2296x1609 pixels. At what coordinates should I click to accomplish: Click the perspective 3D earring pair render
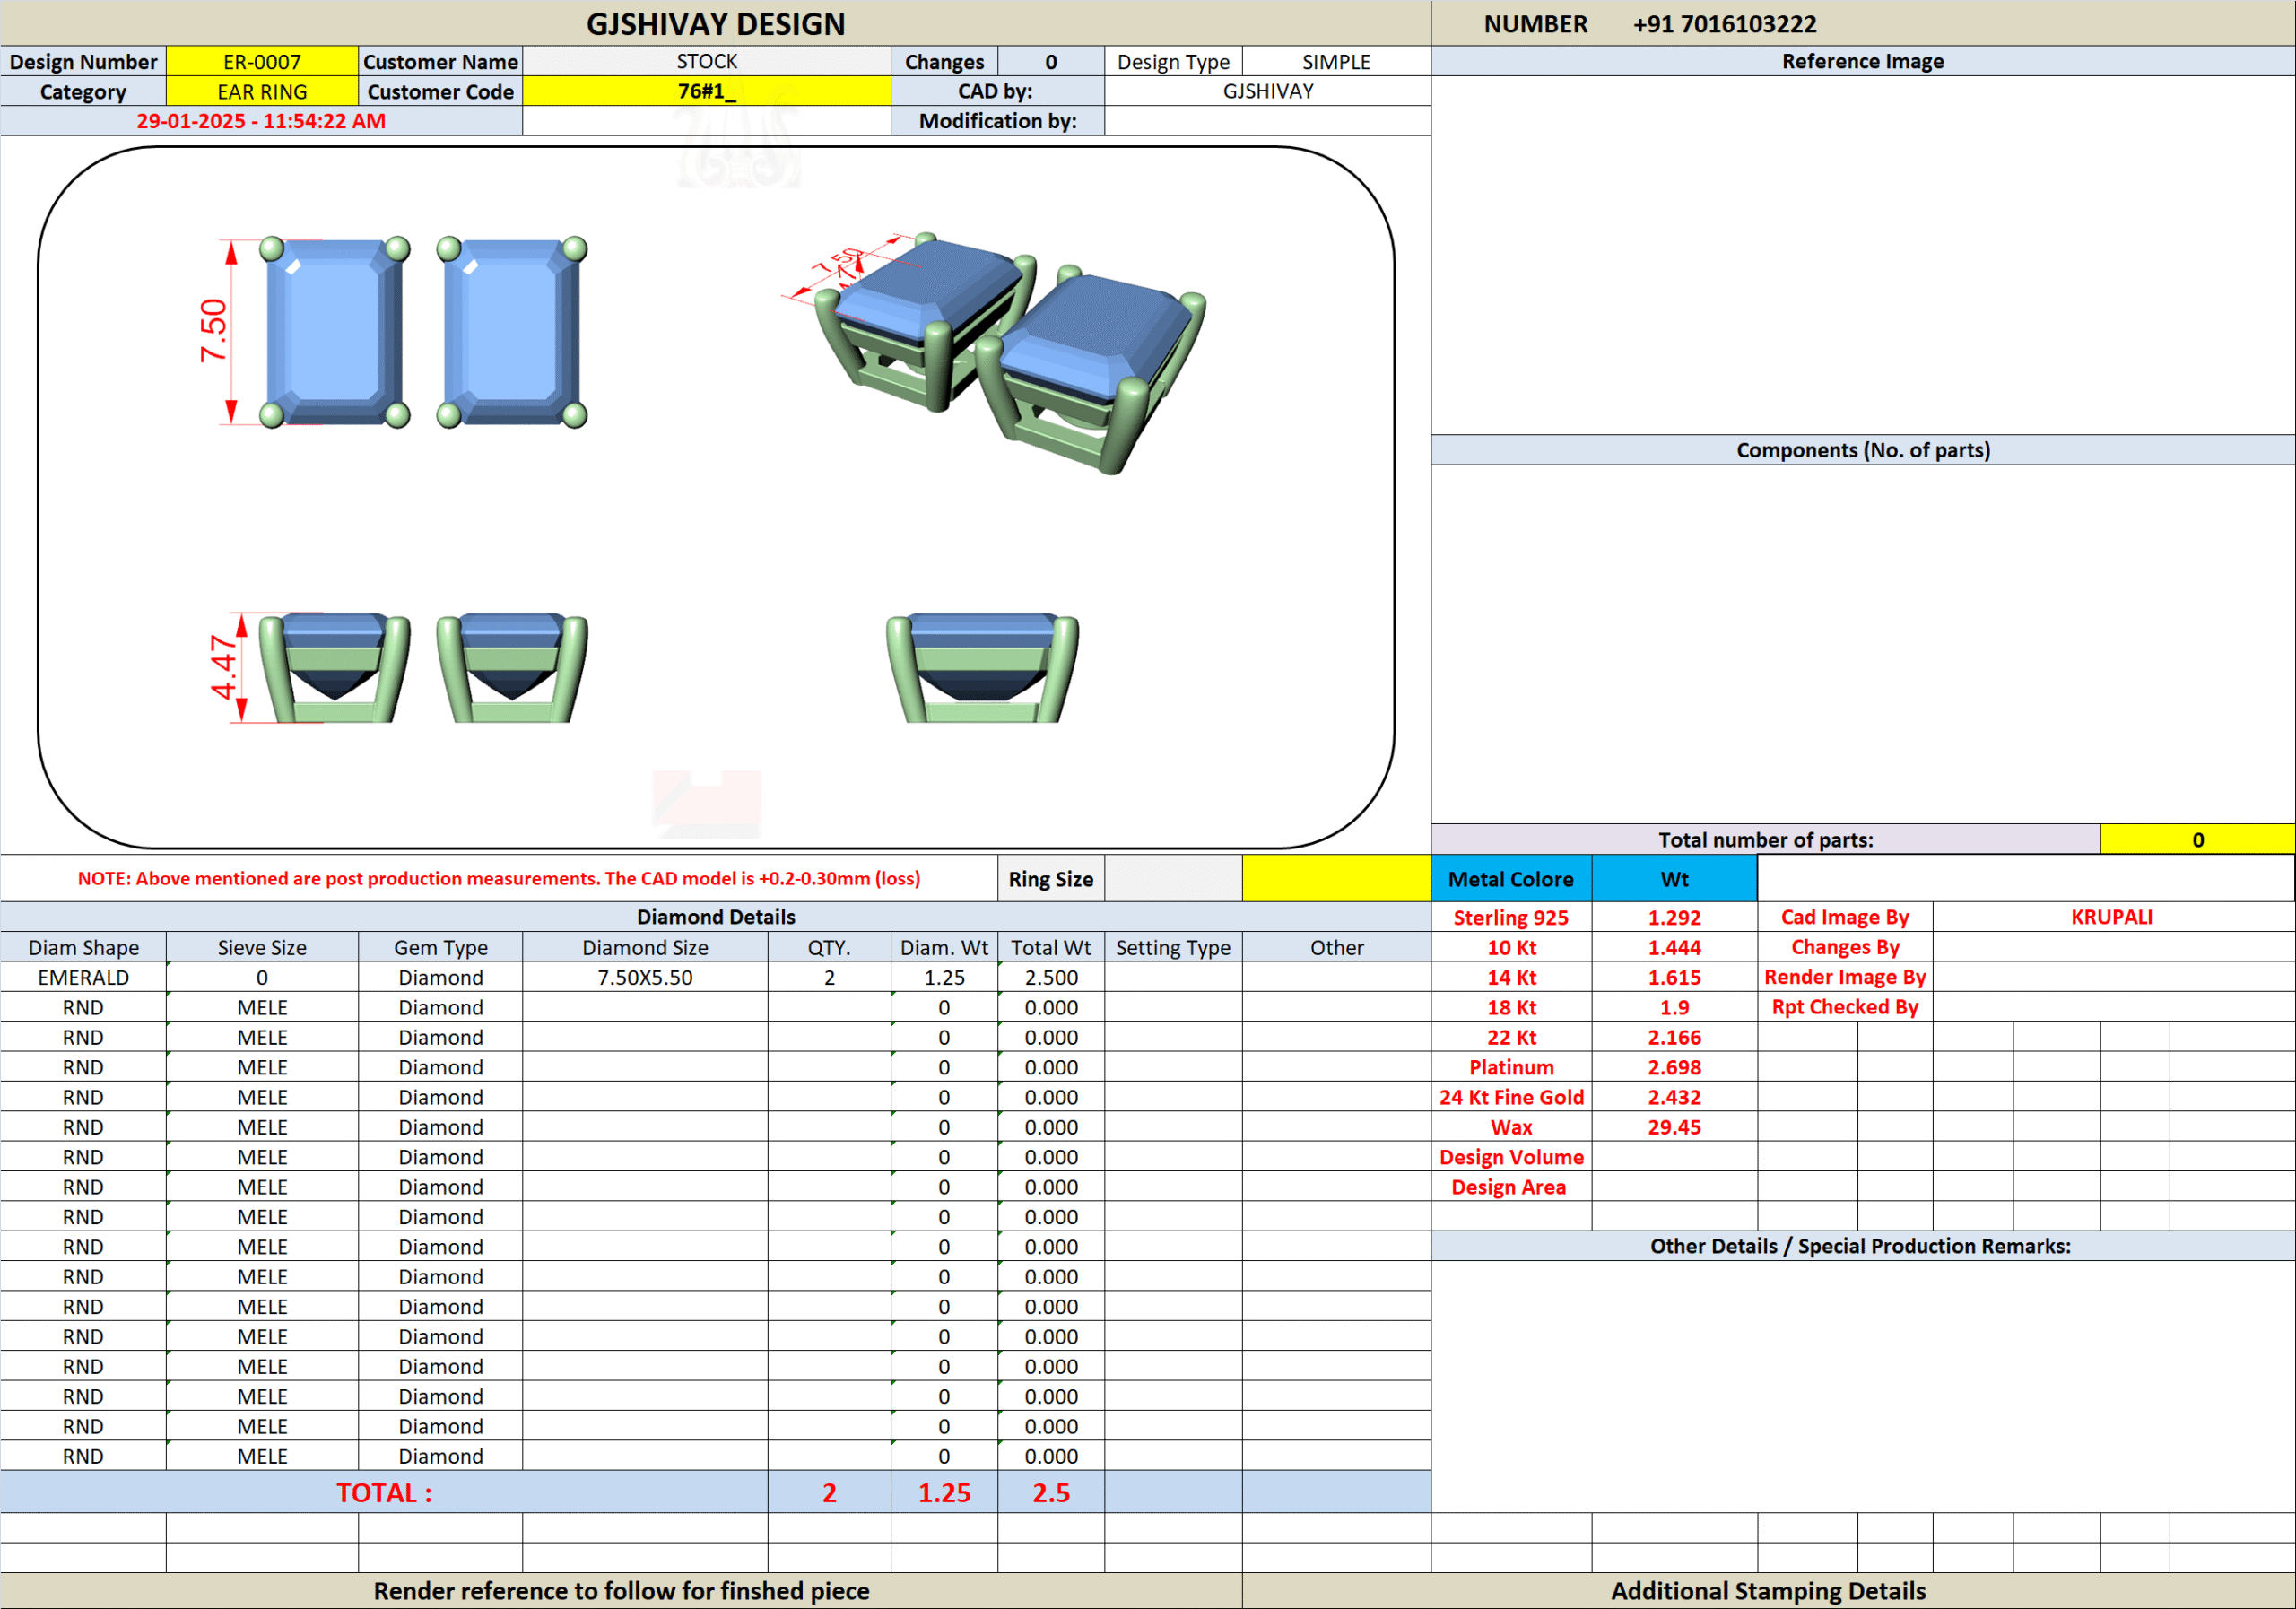[x=1010, y=350]
